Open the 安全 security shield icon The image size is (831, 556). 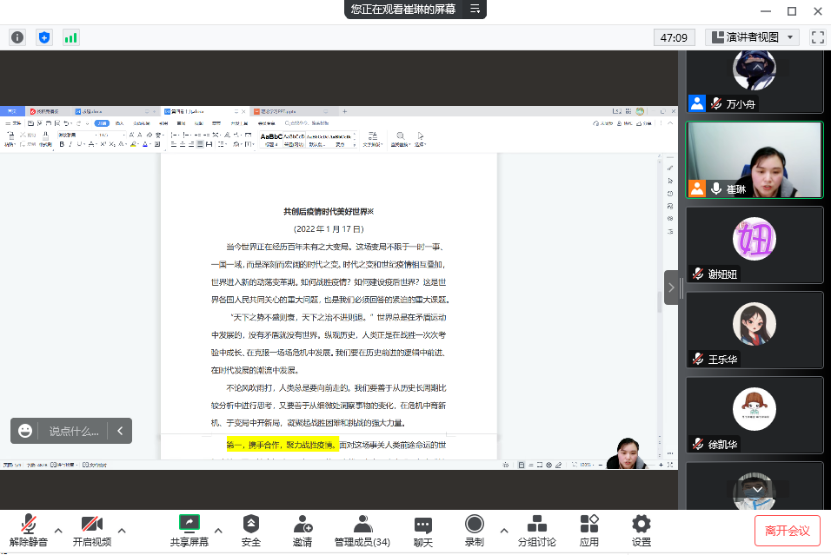coord(251,530)
